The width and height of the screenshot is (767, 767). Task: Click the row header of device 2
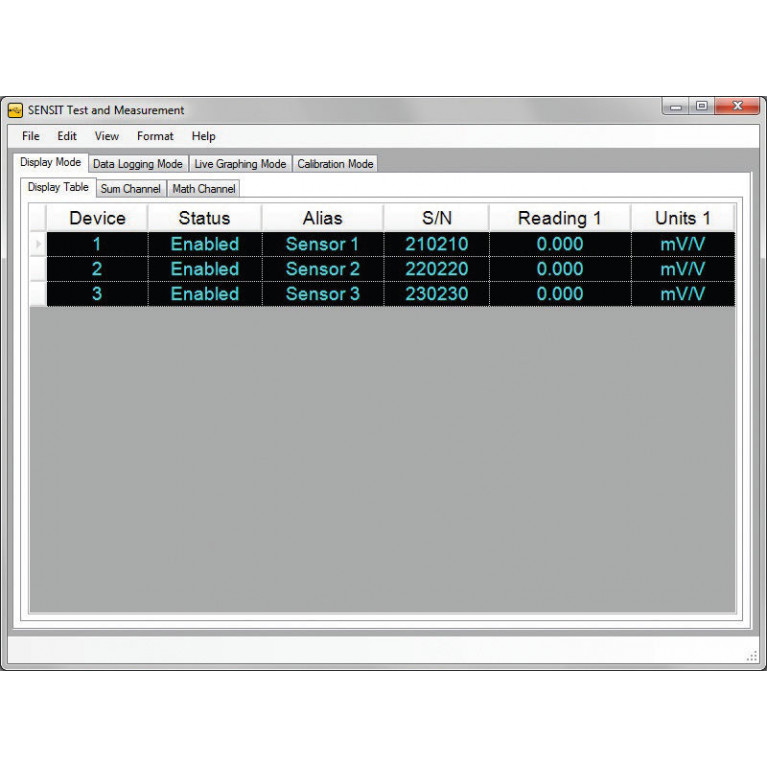pyautogui.click(x=38, y=269)
